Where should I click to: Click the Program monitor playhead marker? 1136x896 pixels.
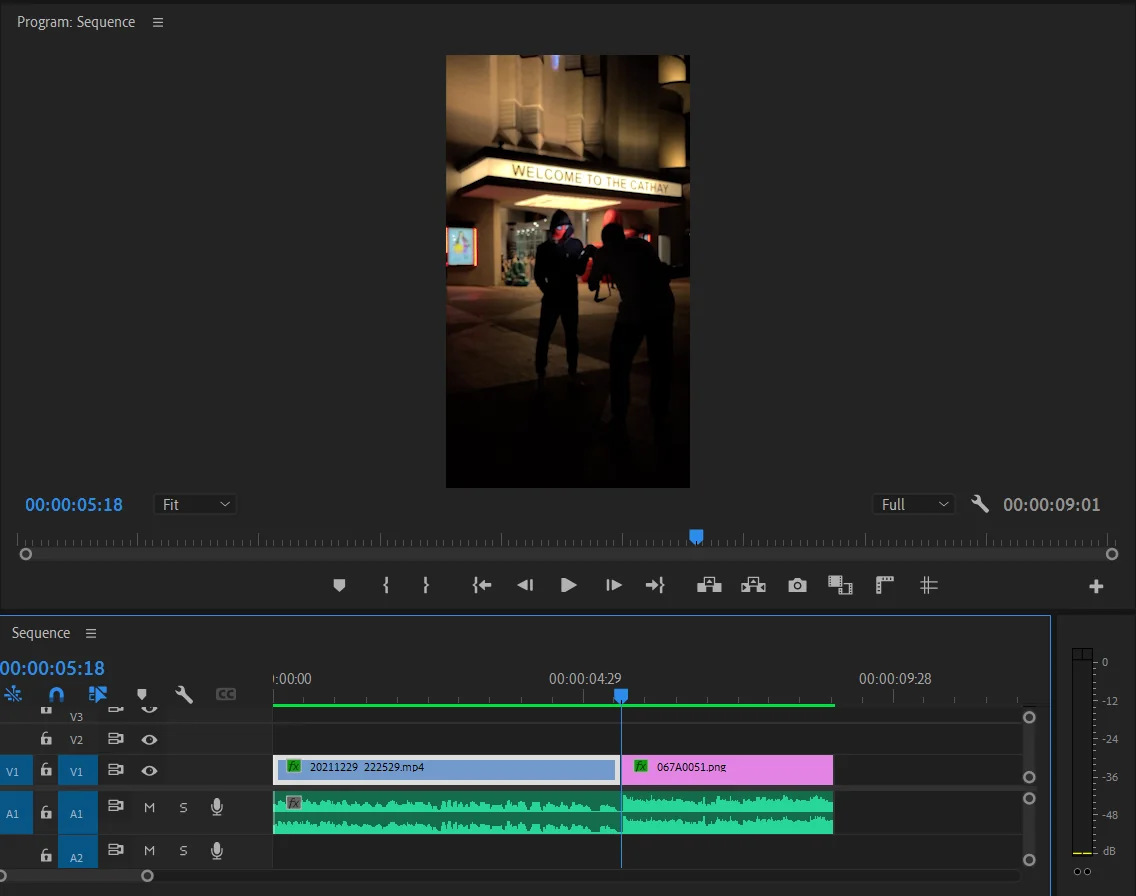[696, 537]
